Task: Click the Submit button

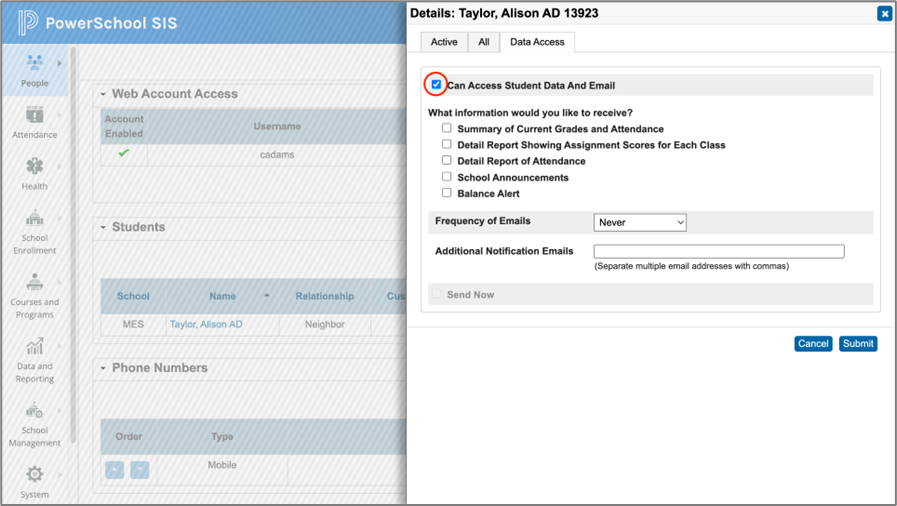Action: 858,344
